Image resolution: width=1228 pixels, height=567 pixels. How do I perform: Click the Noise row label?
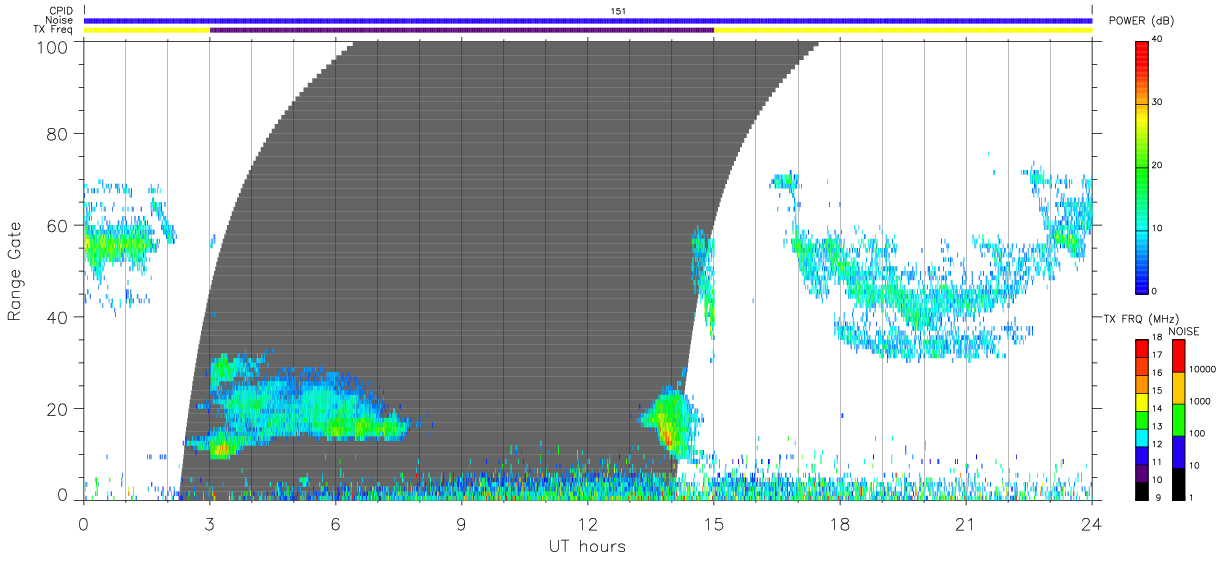click(x=59, y=20)
